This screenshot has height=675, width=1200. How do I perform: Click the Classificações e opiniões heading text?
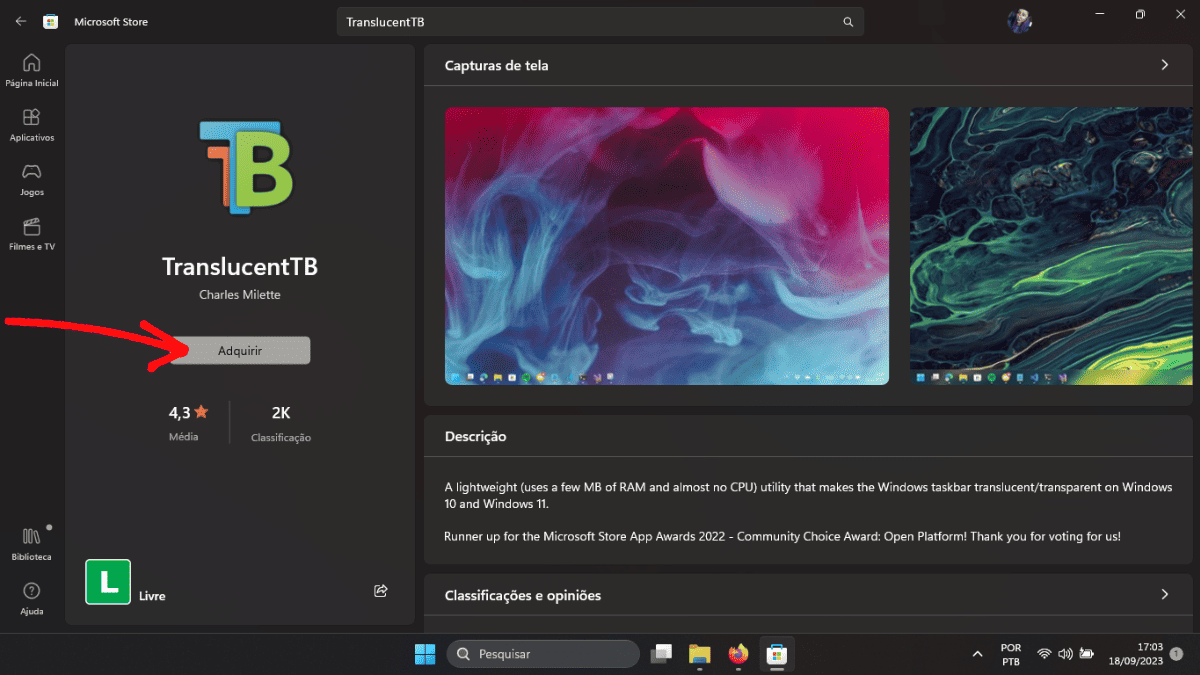coord(523,595)
